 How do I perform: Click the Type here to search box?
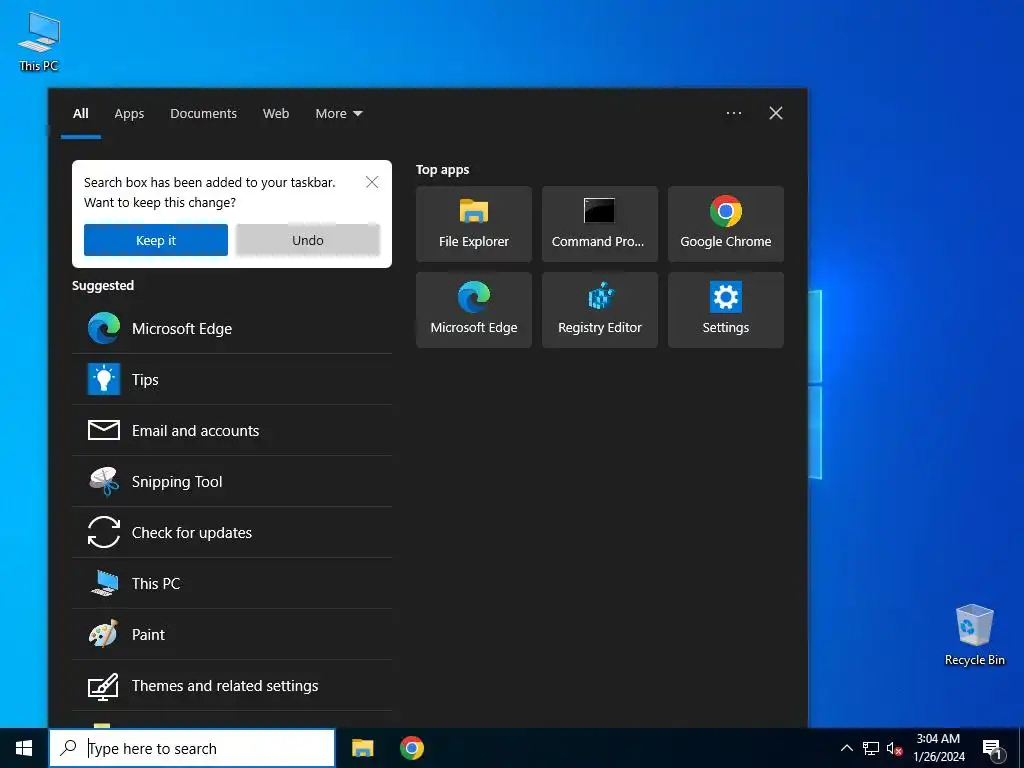click(x=192, y=748)
